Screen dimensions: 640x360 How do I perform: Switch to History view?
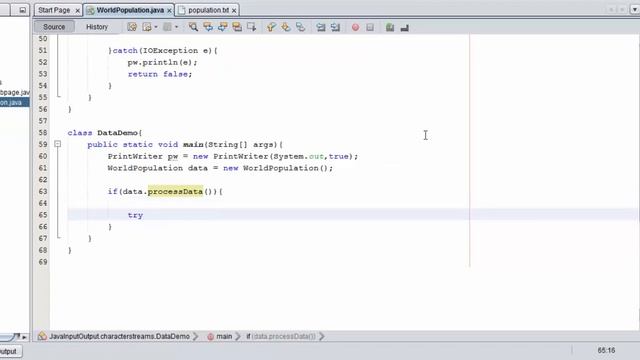[x=97, y=27]
